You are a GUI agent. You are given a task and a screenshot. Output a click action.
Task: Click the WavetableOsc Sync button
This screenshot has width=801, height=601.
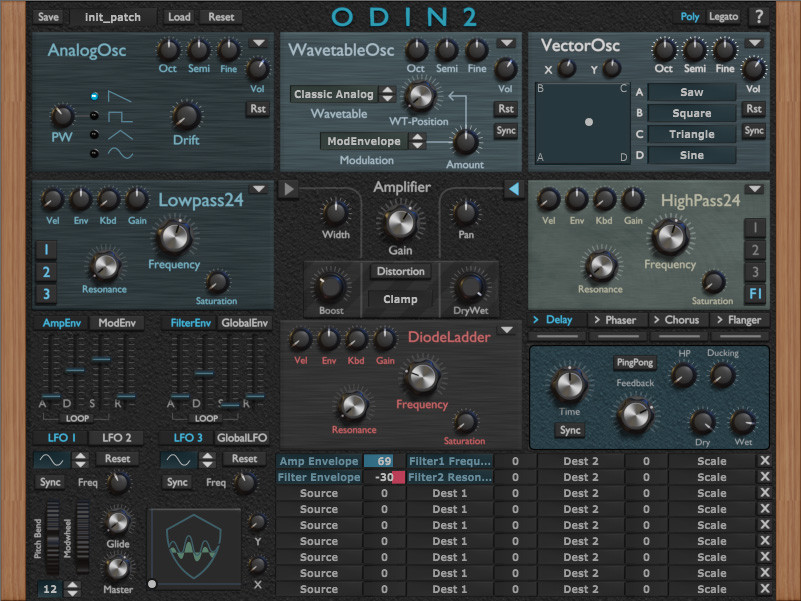(x=506, y=131)
